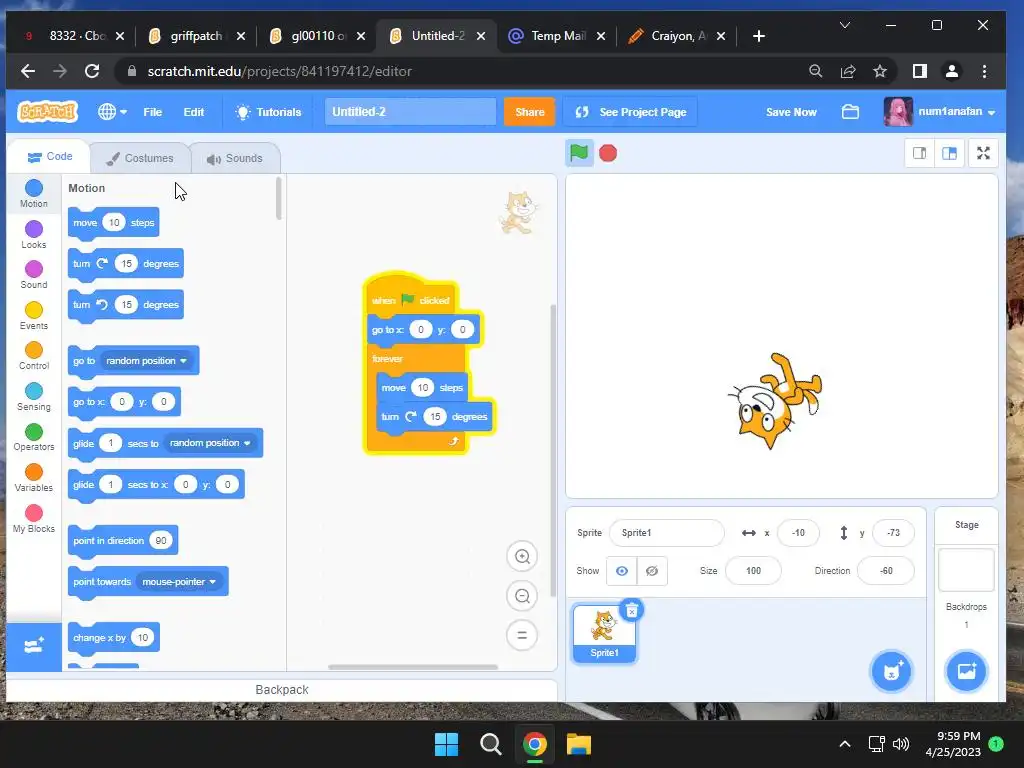
Task: Click Save Now
Action: [791, 112]
